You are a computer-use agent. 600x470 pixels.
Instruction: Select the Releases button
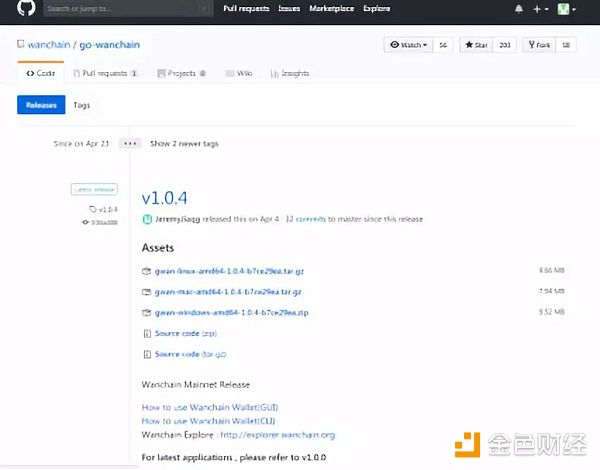(41, 105)
